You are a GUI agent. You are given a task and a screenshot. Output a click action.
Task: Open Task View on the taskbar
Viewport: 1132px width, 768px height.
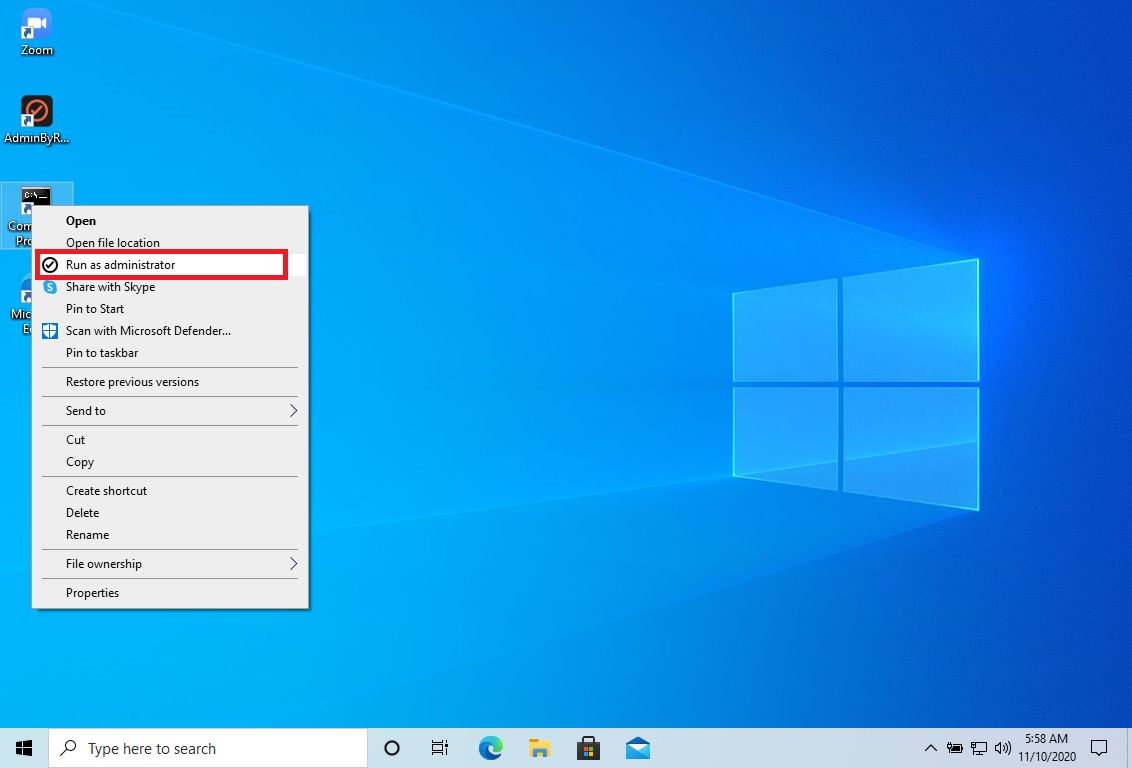(x=440, y=748)
